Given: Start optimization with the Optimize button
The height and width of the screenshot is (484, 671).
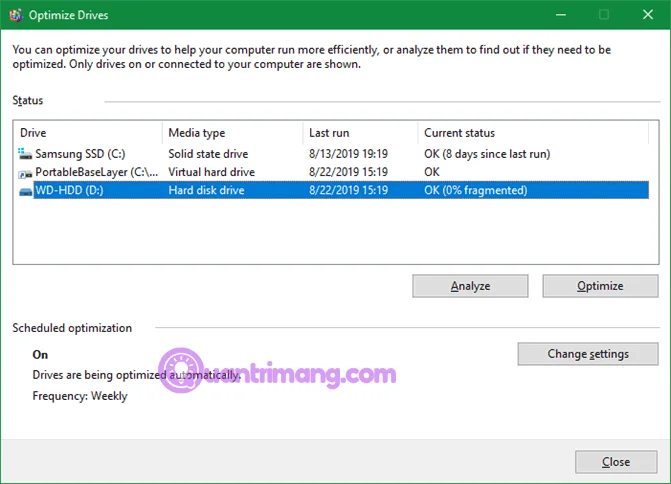Looking at the screenshot, I should [x=600, y=286].
